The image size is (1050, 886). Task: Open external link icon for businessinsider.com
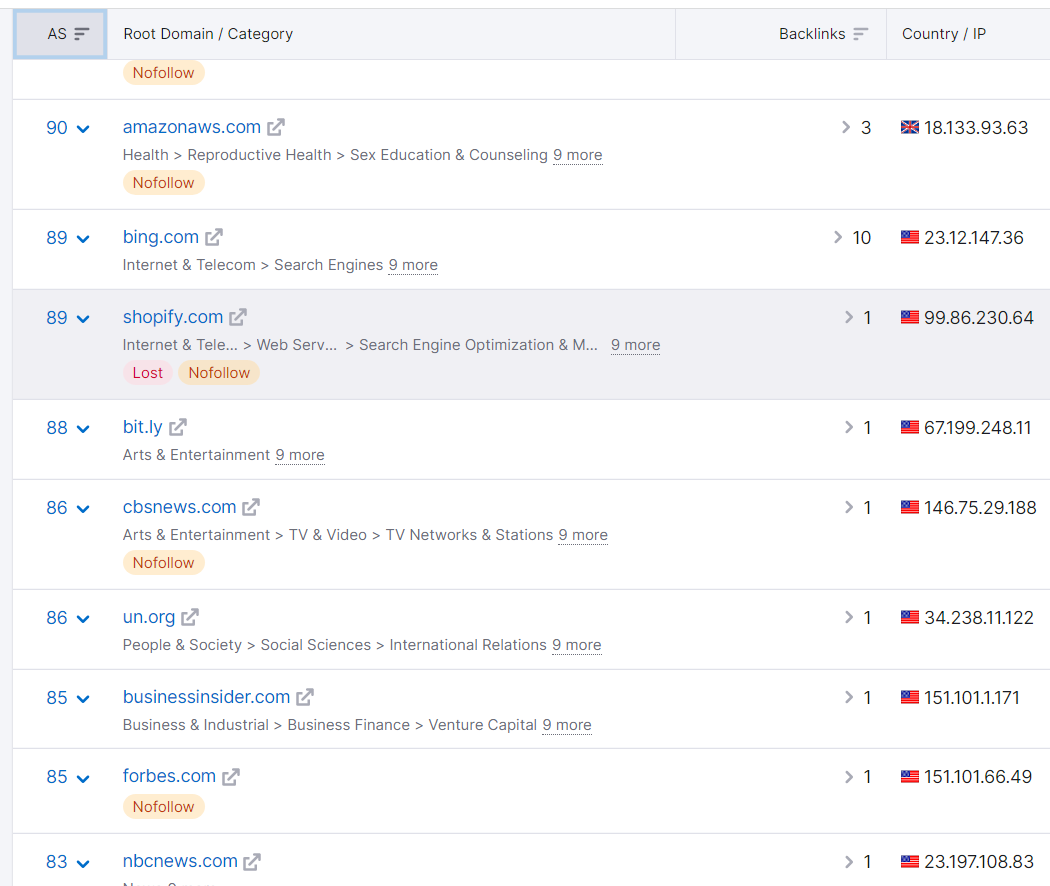pos(305,697)
